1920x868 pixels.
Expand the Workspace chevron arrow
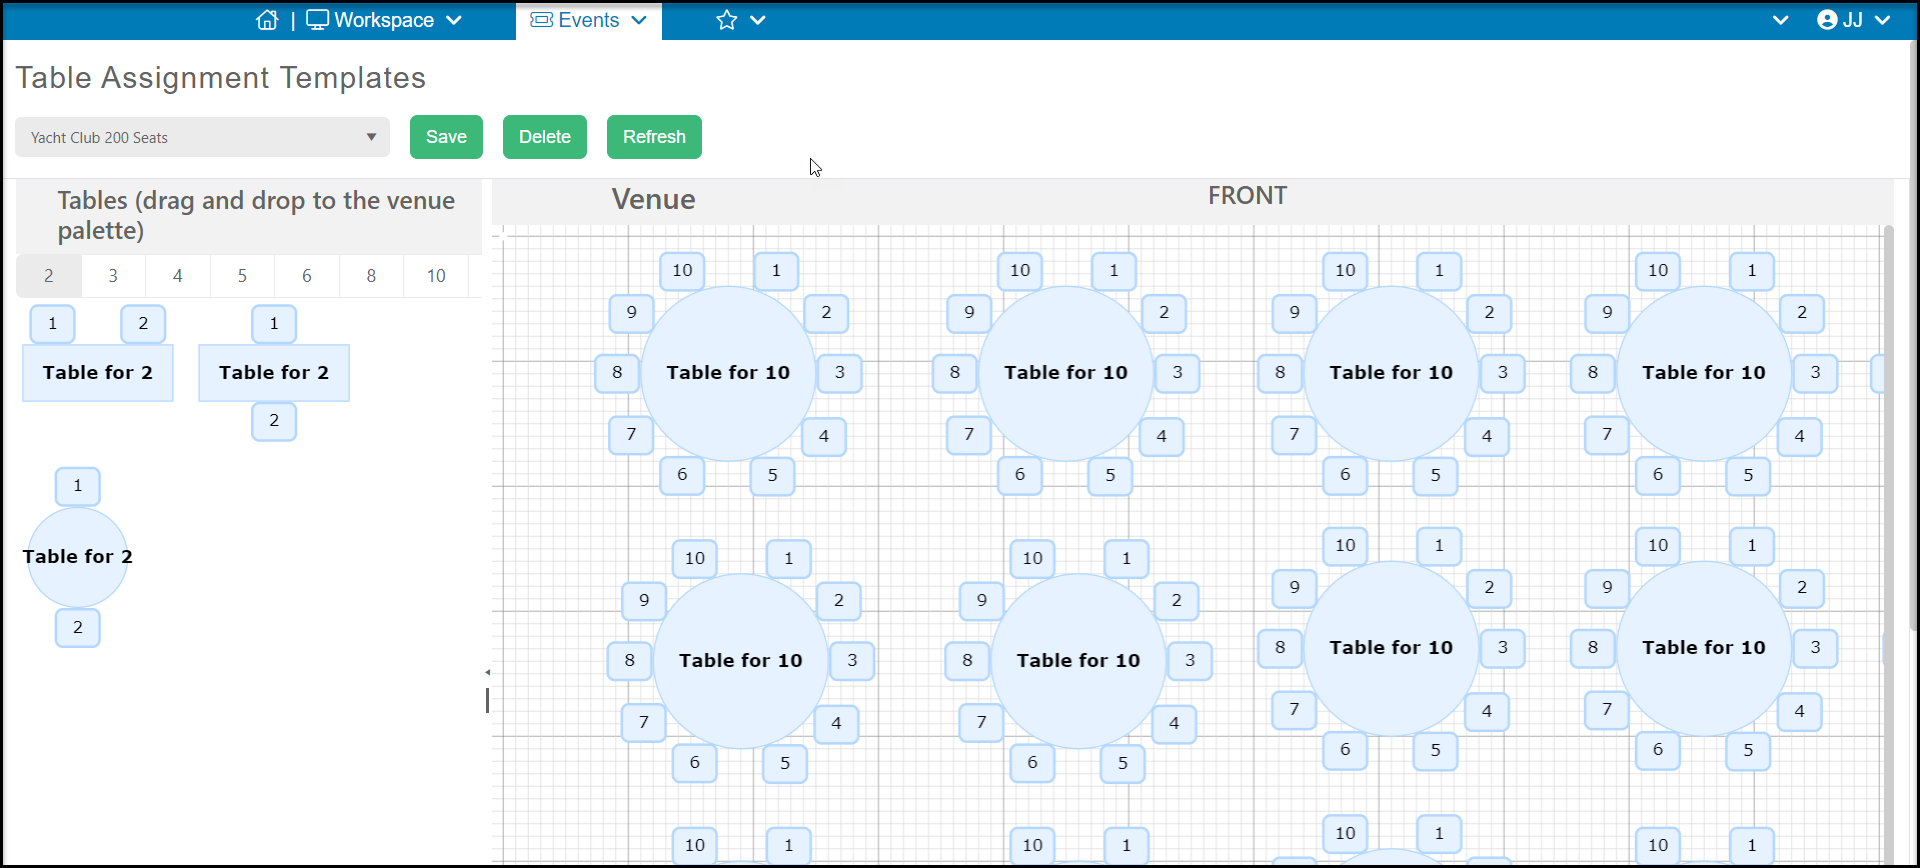tap(454, 20)
